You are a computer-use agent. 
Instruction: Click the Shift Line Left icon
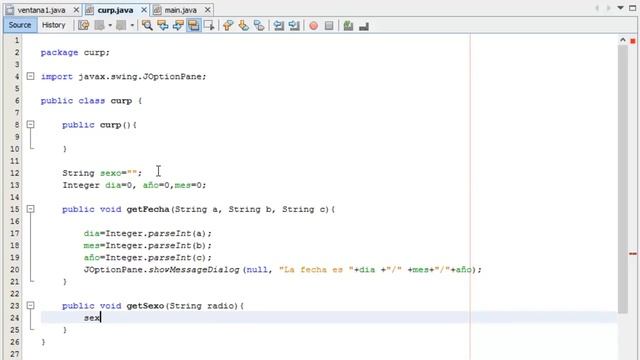278,26
